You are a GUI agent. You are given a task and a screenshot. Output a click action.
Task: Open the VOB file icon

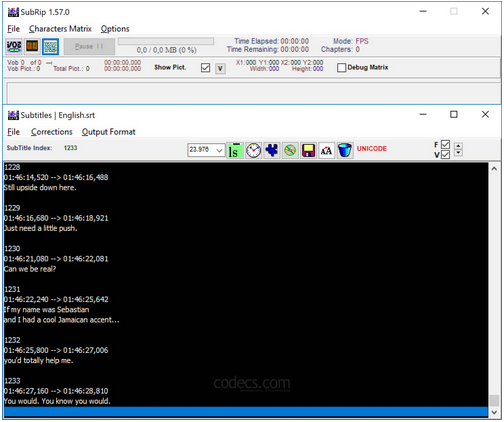click(14, 46)
